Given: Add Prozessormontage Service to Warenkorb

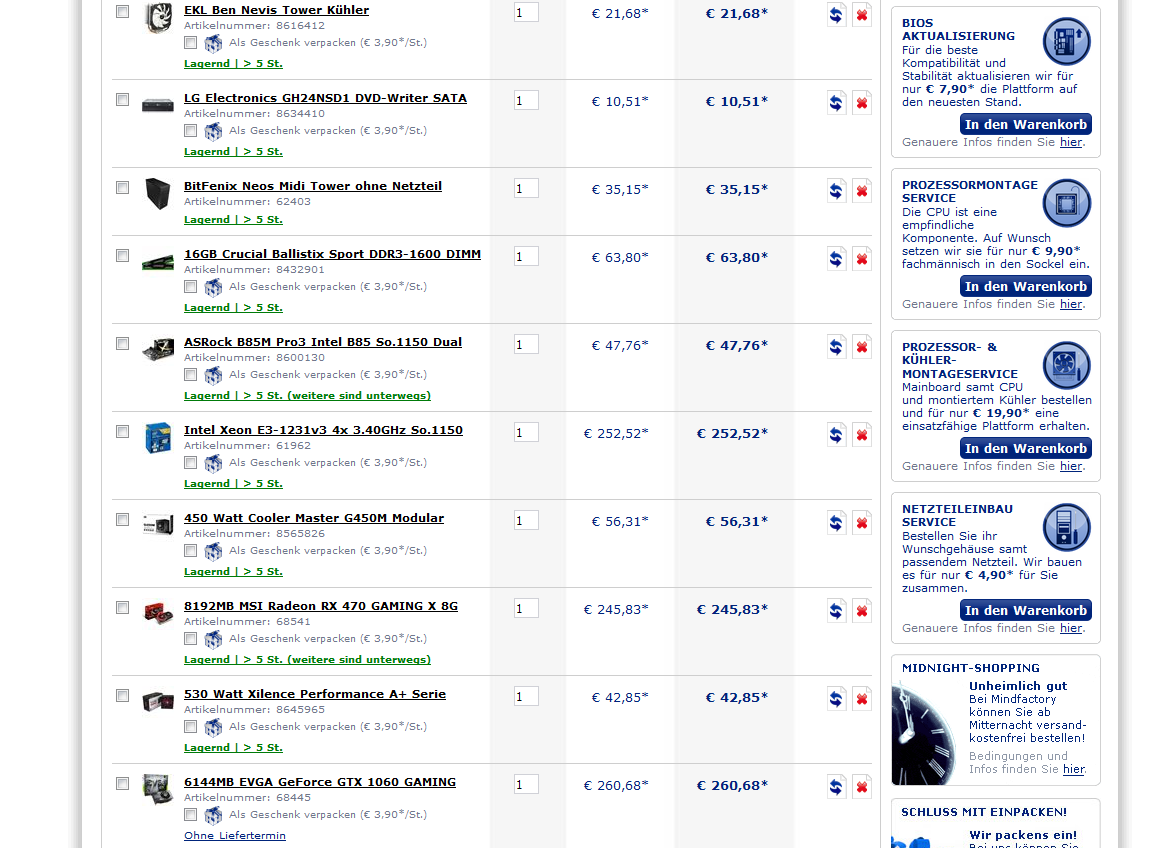Looking at the screenshot, I should click(x=1026, y=286).
